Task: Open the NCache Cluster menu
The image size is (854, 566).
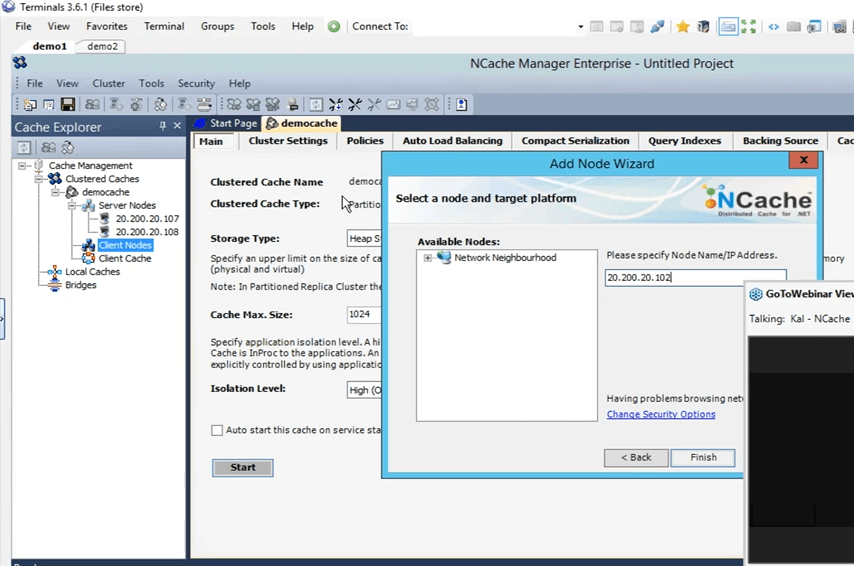Action: pyautogui.click(x=108, y=83)
